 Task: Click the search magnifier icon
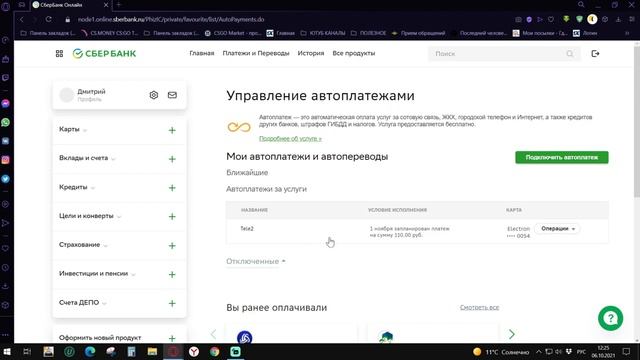tap(570, 53)
